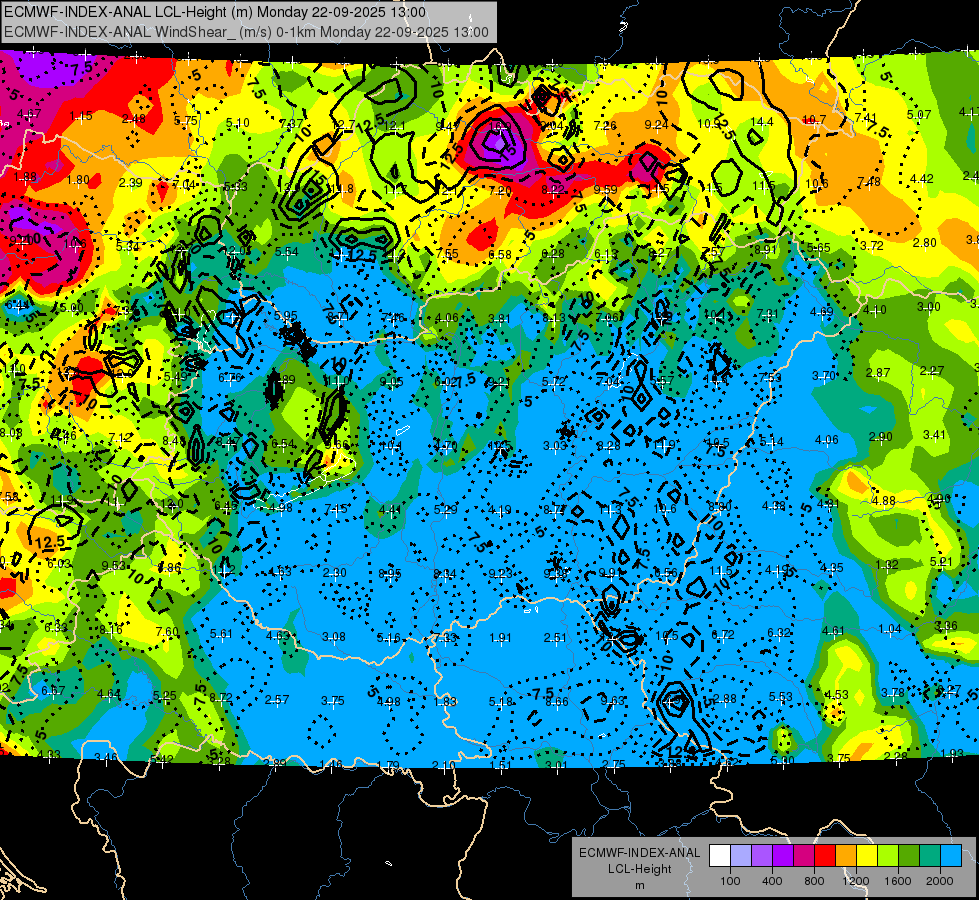
Task: Click the grid value '3.08'
Action: click(x=333, y=636)
